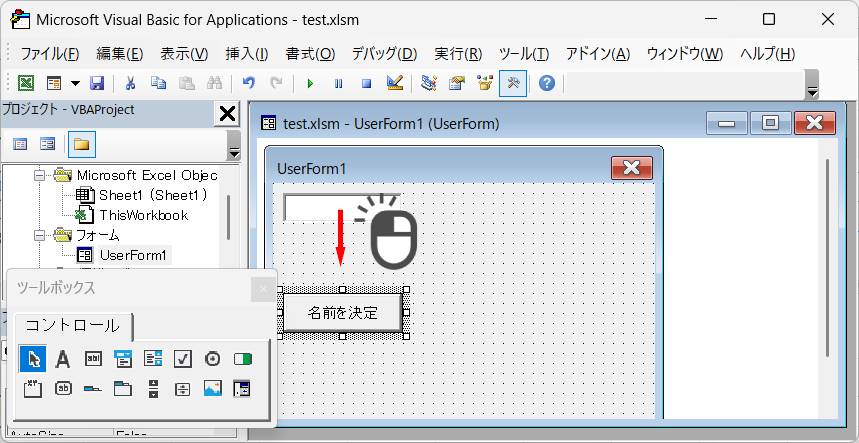The height and width of the screenshot is (443, 859).
Task: Click the Insert UserForm toolbar icon
Action: [54, 83]
